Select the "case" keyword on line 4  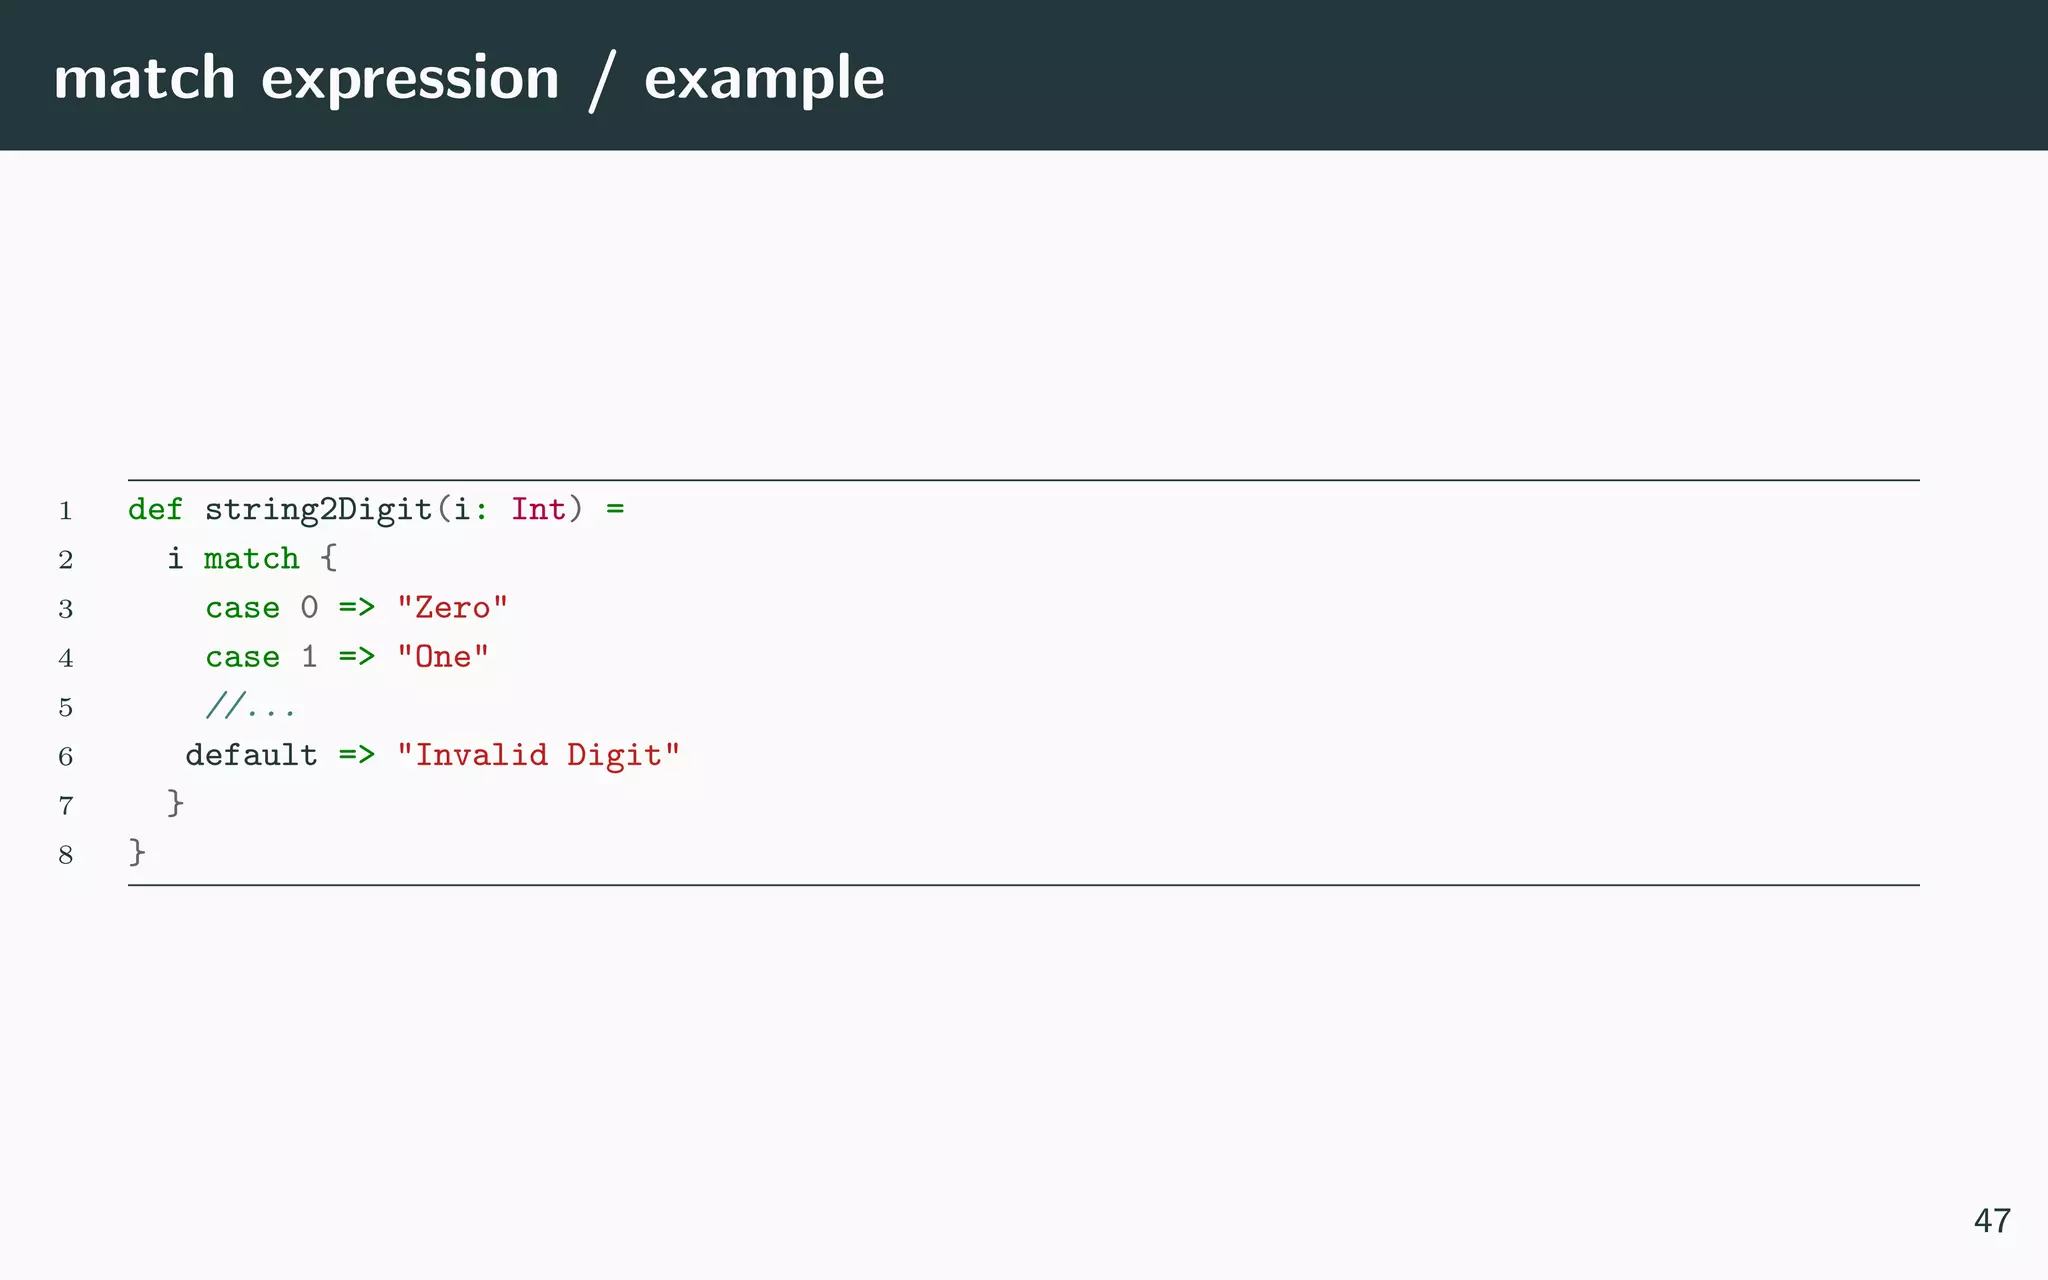coord(242,656)
